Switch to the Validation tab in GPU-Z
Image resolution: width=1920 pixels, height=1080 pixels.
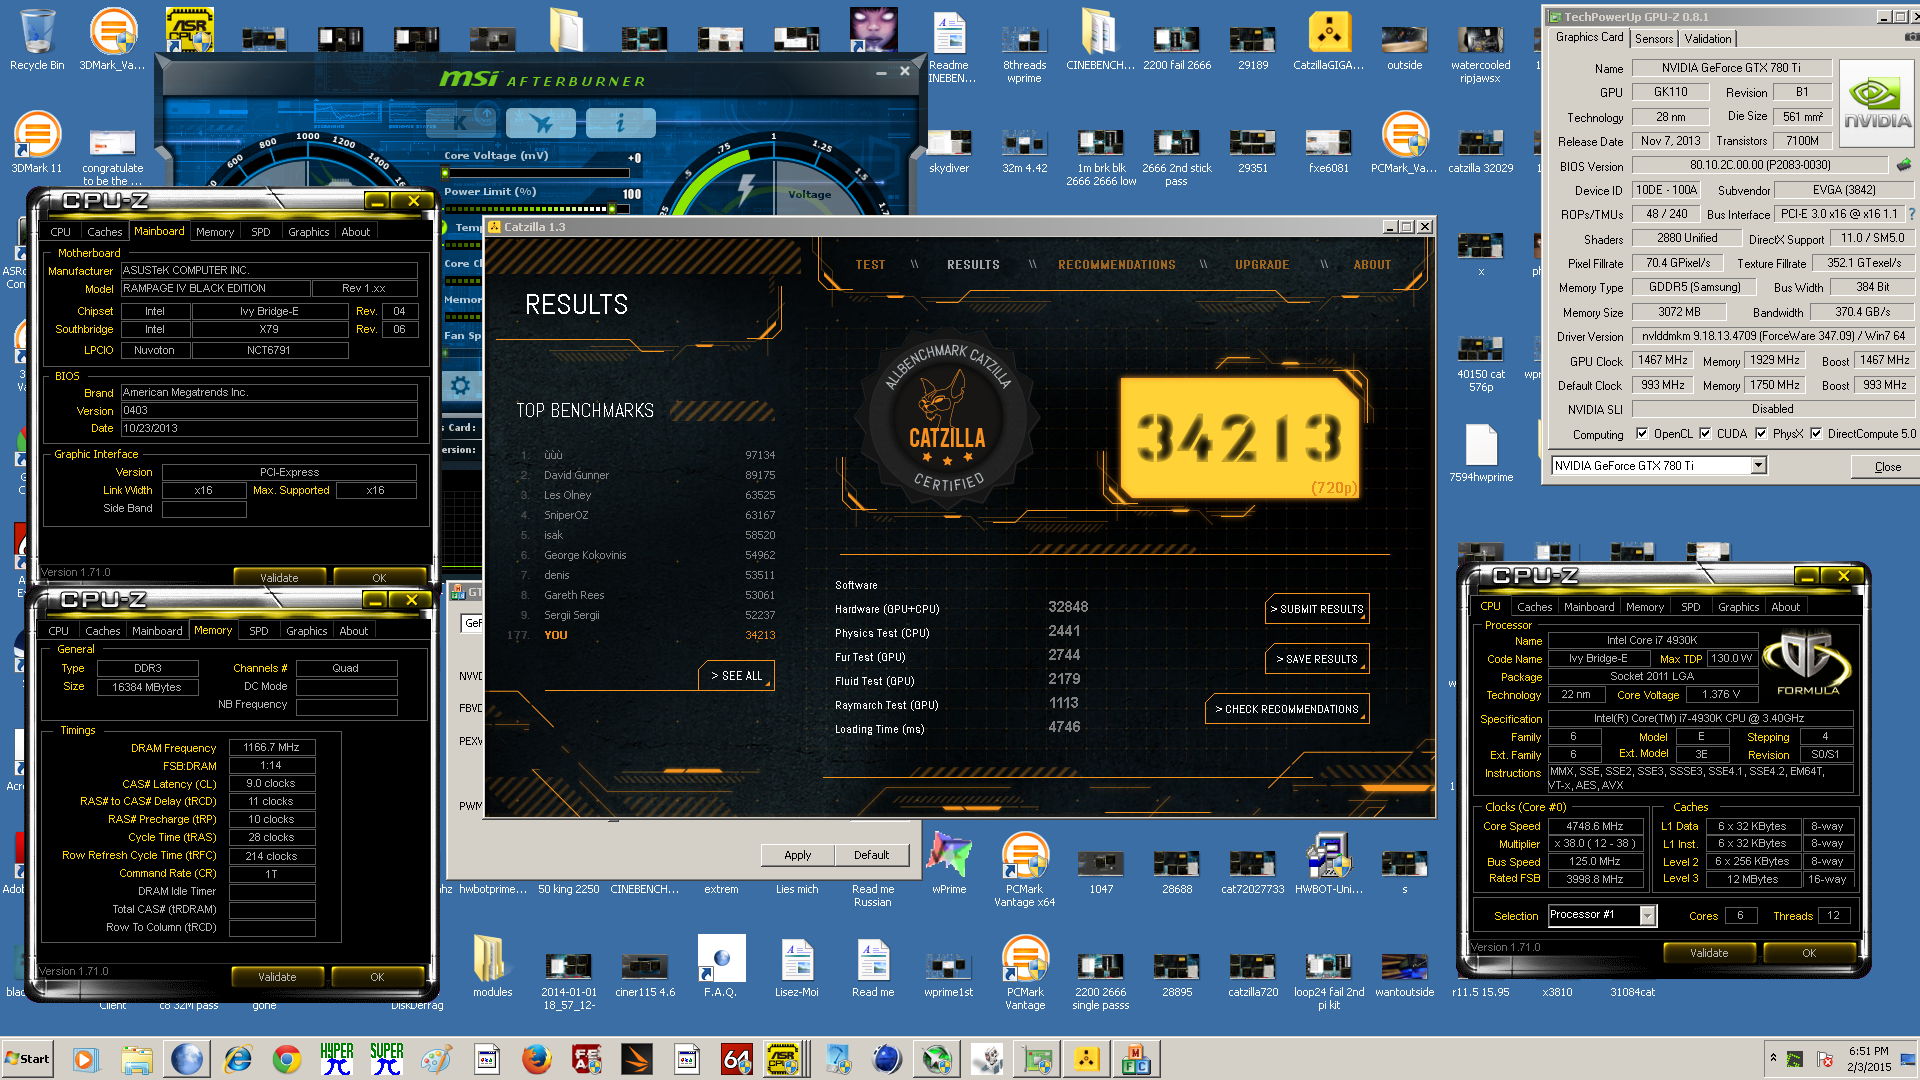click(x=1708, y=38)
